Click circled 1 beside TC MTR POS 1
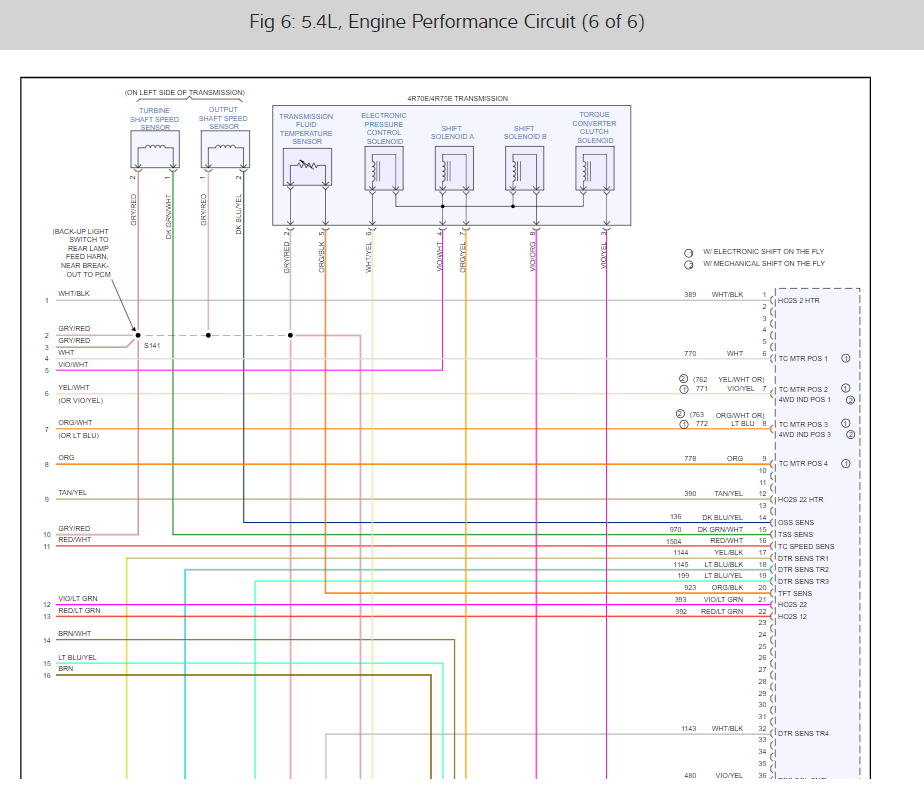The image size is (924, 811). 845,358
